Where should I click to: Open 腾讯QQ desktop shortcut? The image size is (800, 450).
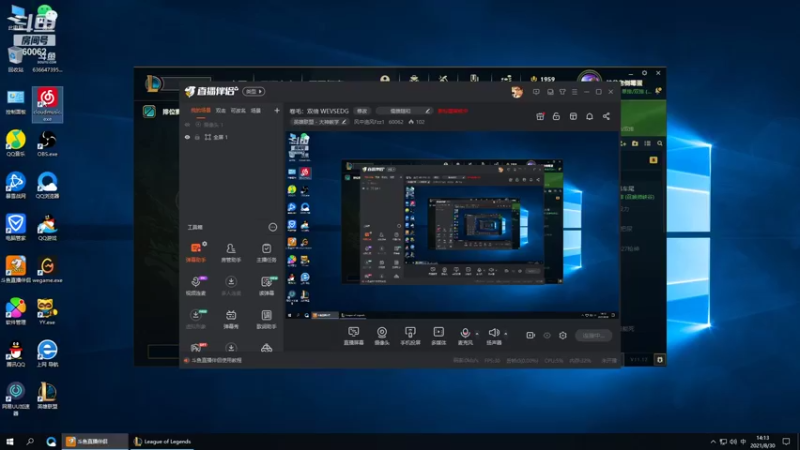click(x=15, y=354)
